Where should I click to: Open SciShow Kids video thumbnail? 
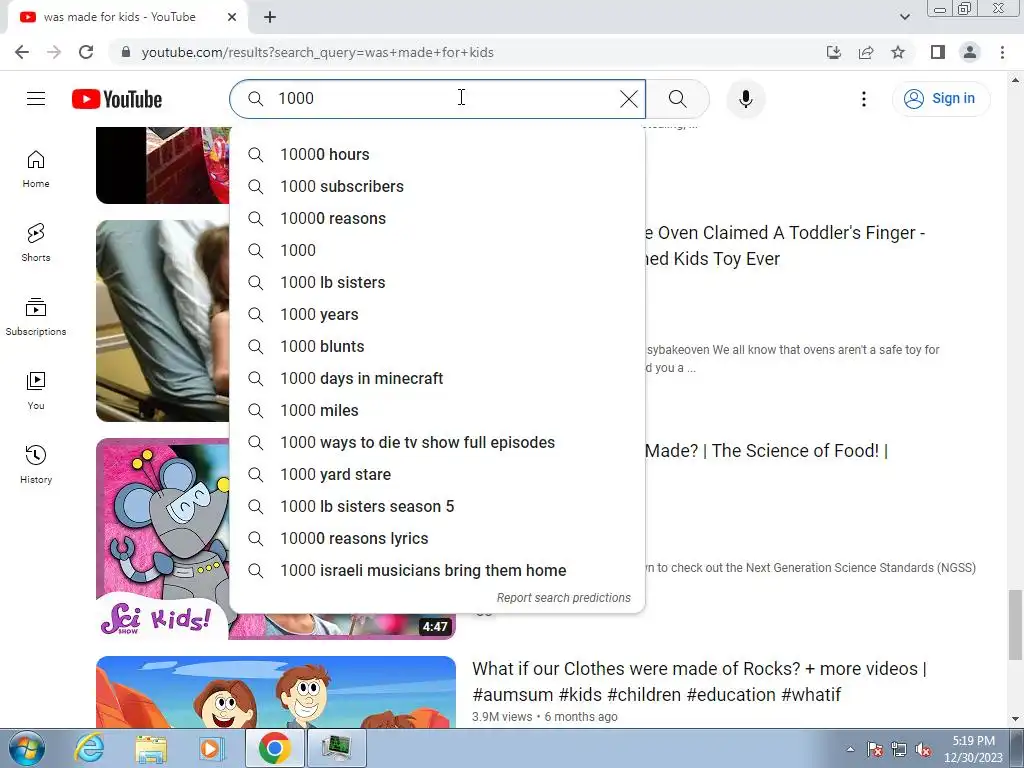(276, 539)
